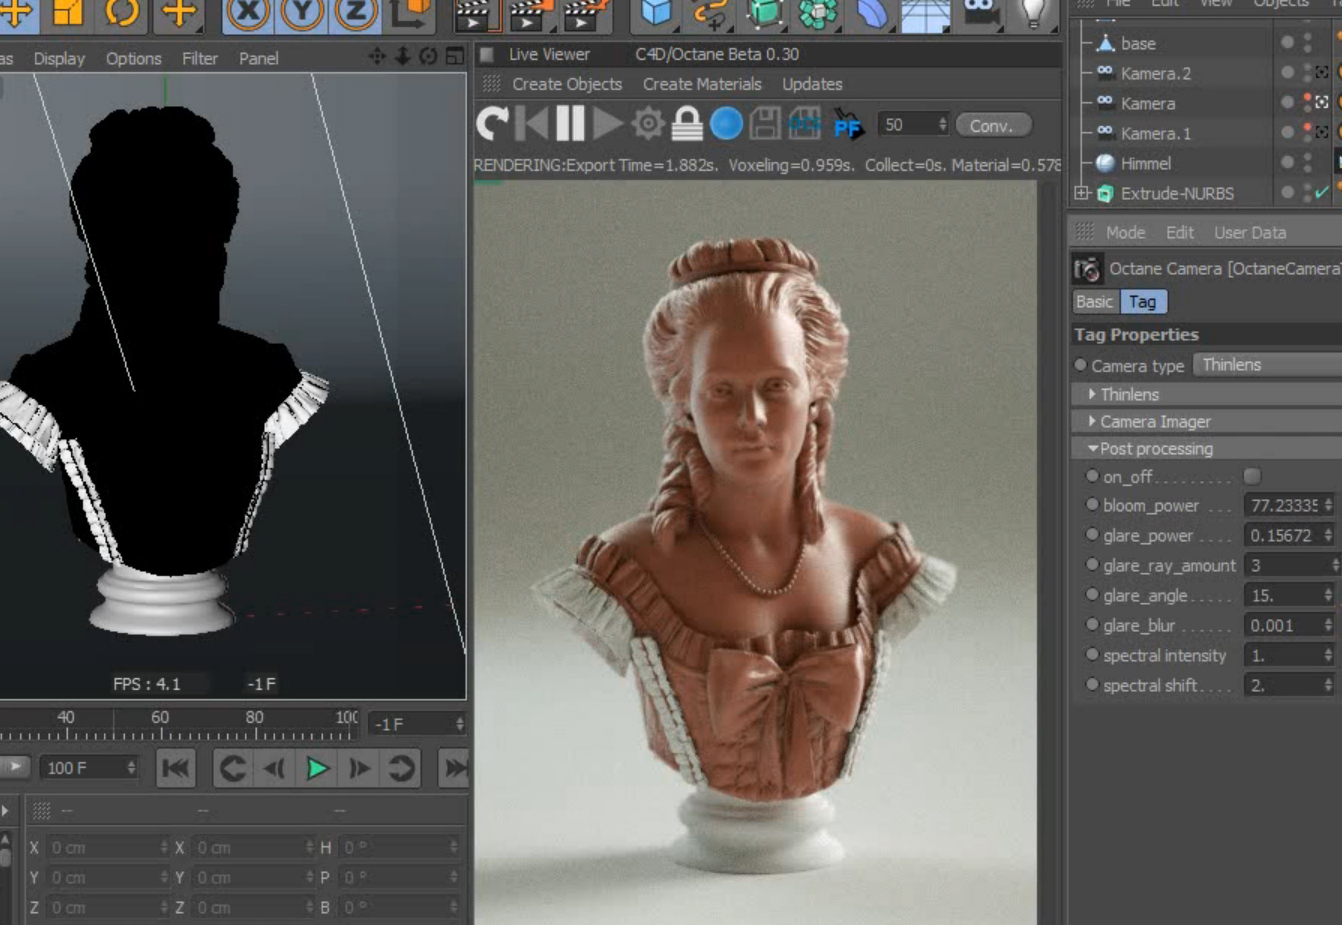Activate the Kamera.1 camera target toggle
This screenshot has height=925, width=1342.
[1322, 132]
